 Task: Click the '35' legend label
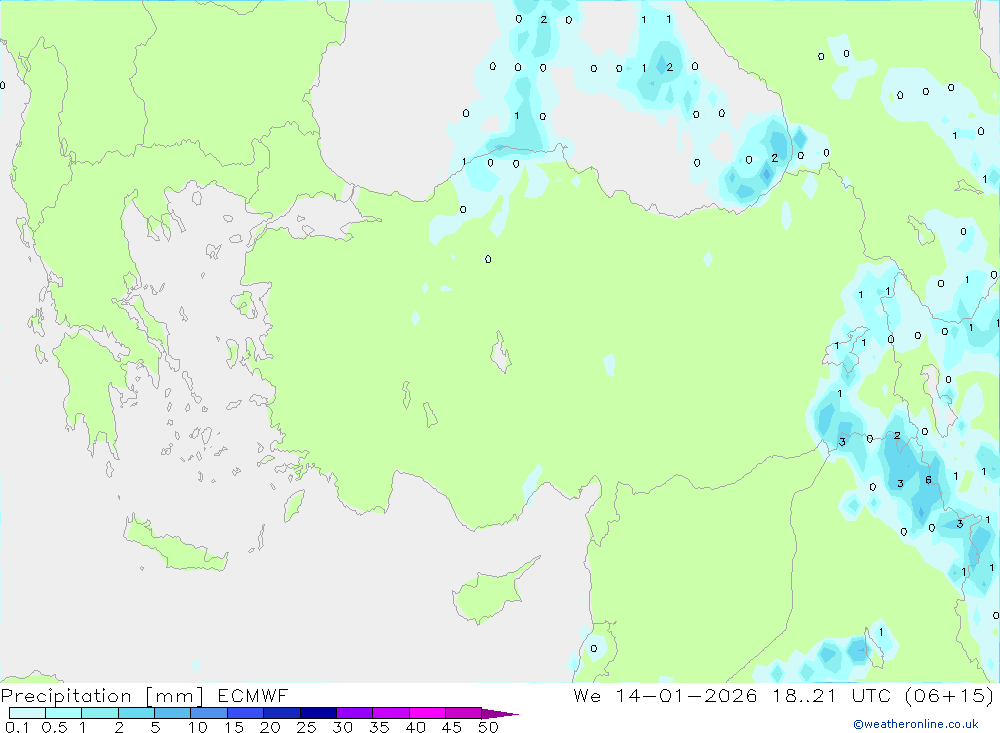tap(379, 727)
